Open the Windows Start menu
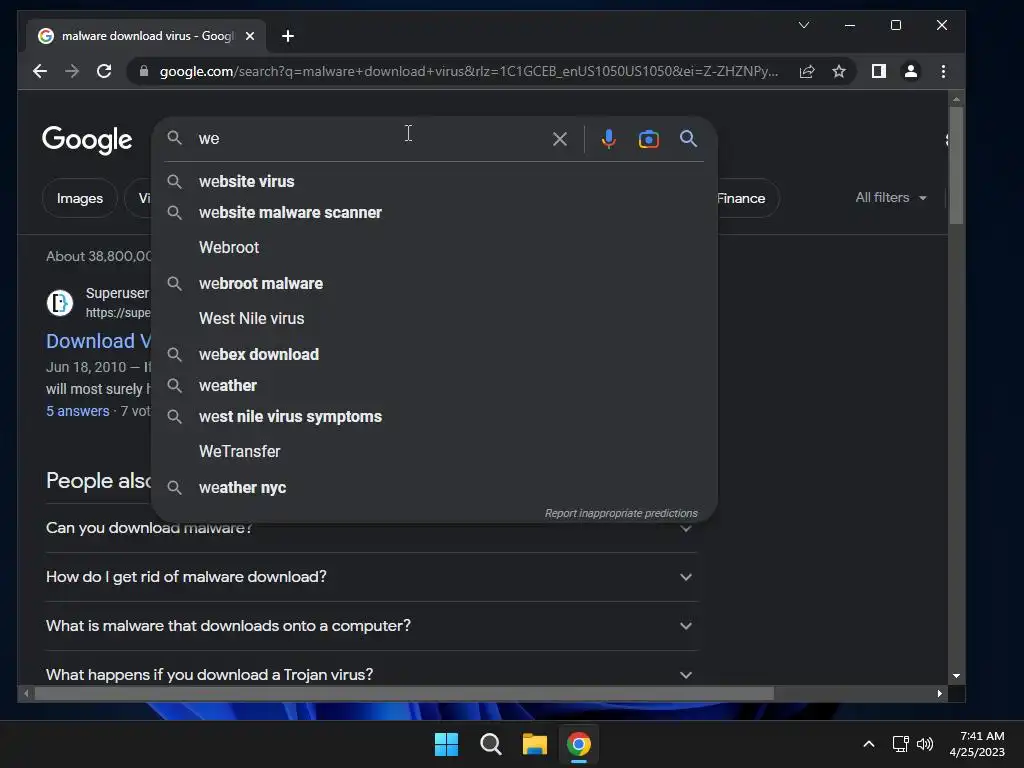Viewport: 1024px width, 768px height. click(447, 744)
